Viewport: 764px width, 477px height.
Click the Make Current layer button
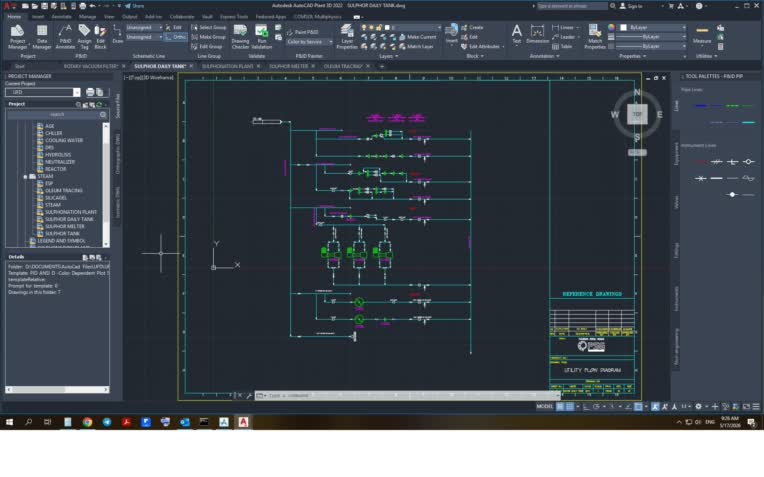417,37
